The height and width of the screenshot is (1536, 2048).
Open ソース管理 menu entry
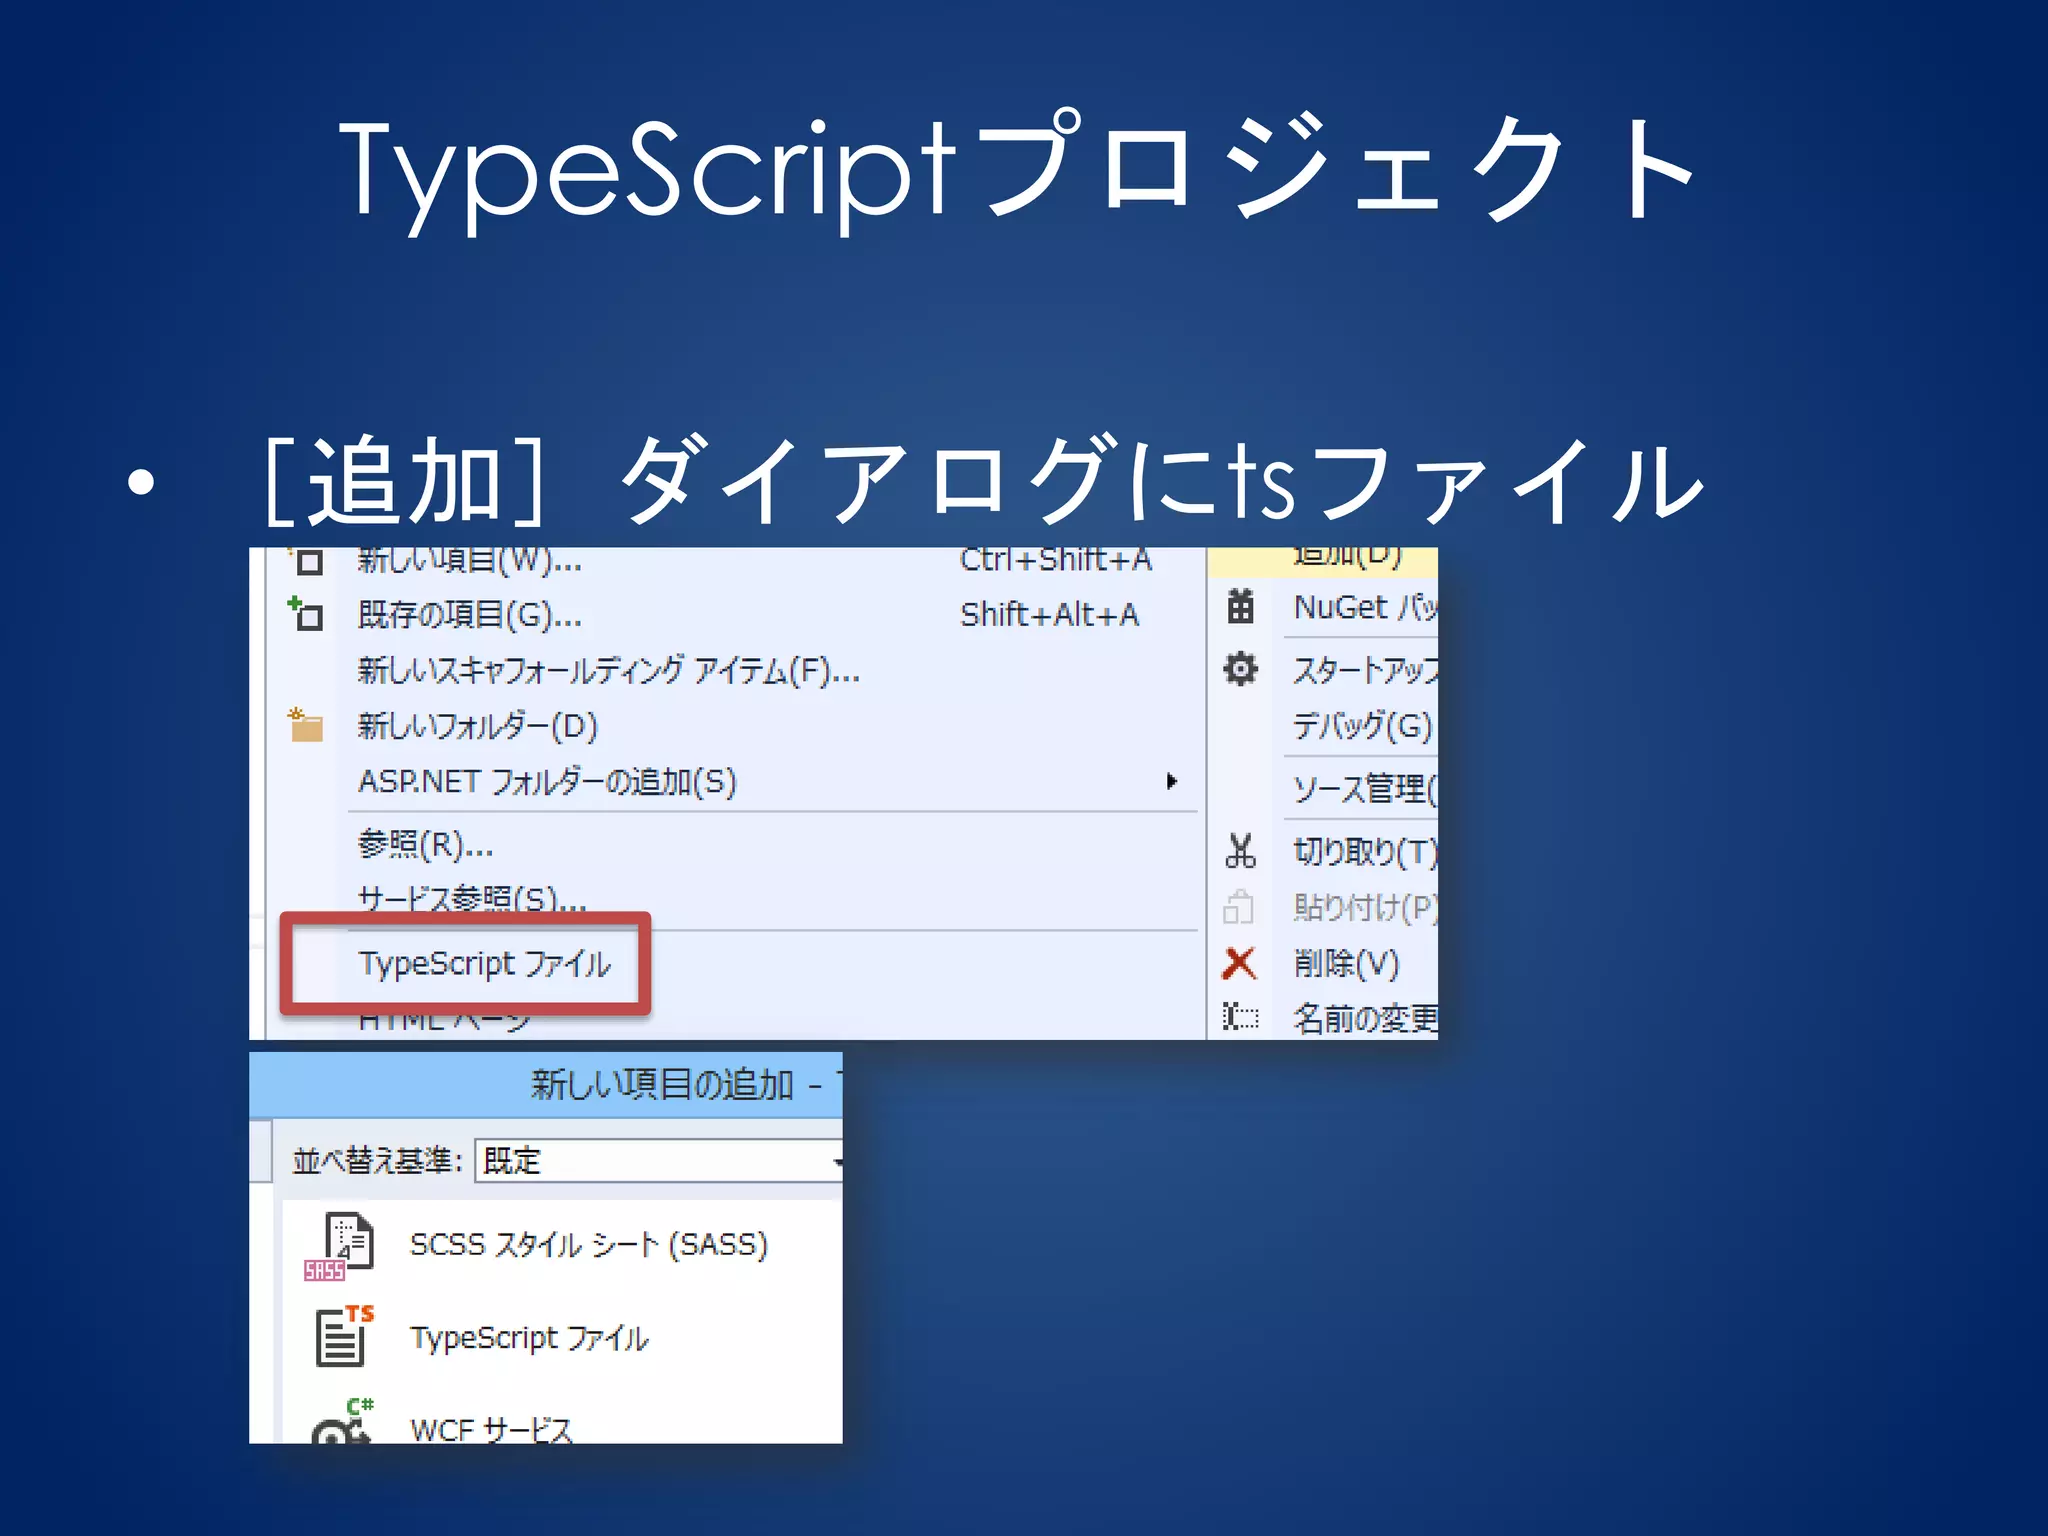(1365, 788)
